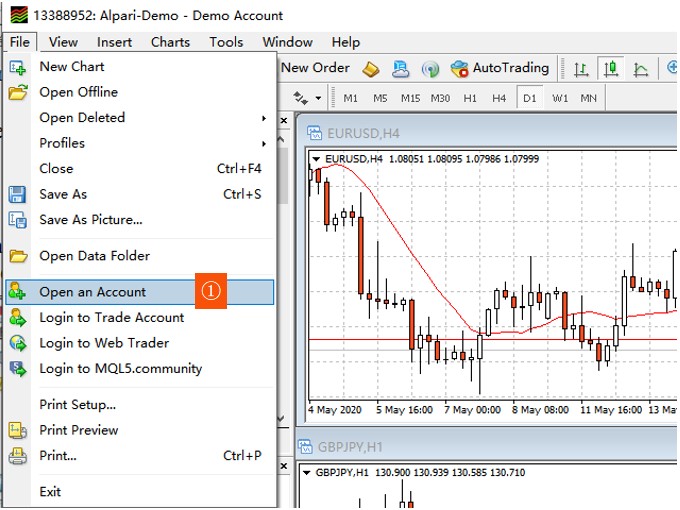Image resolution: width=680 pixels, height=510 pixels.
Task: Close the upper side panel
Action: click(284, 121)
